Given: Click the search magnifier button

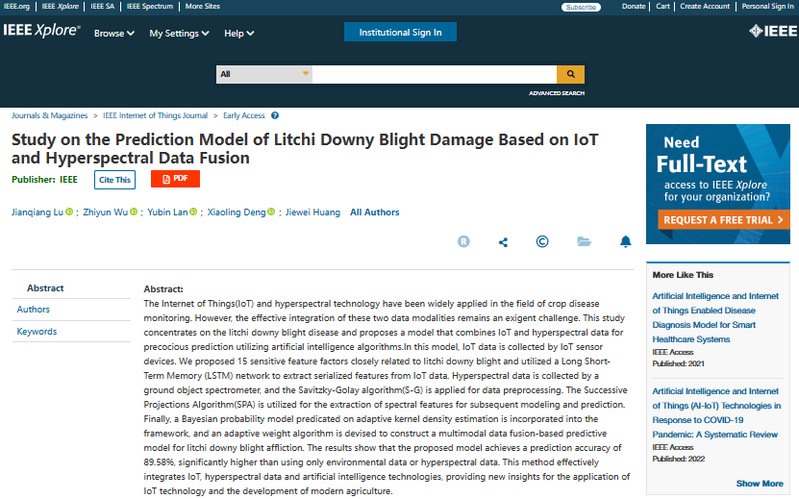Looking at the screenshot, I should [x=570, y=73].
